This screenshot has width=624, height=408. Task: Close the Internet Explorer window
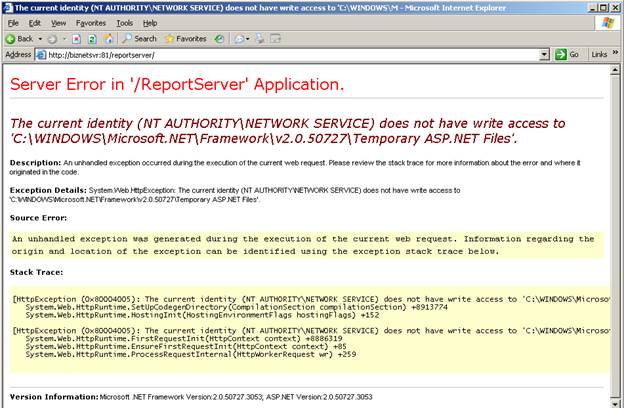[615, 8]
